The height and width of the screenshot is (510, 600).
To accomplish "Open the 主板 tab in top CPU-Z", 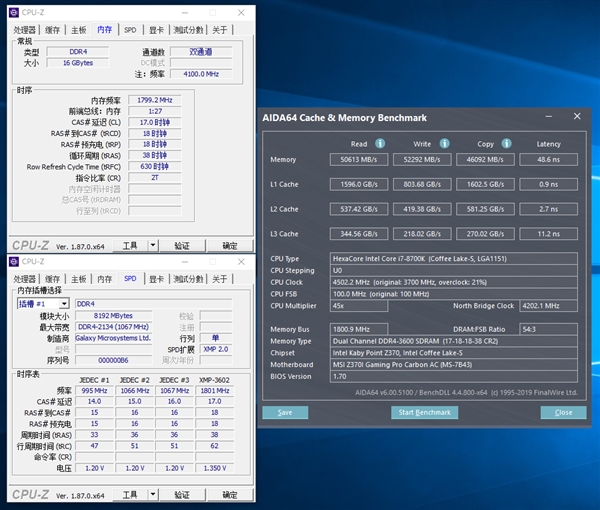I will click(78, 30).
